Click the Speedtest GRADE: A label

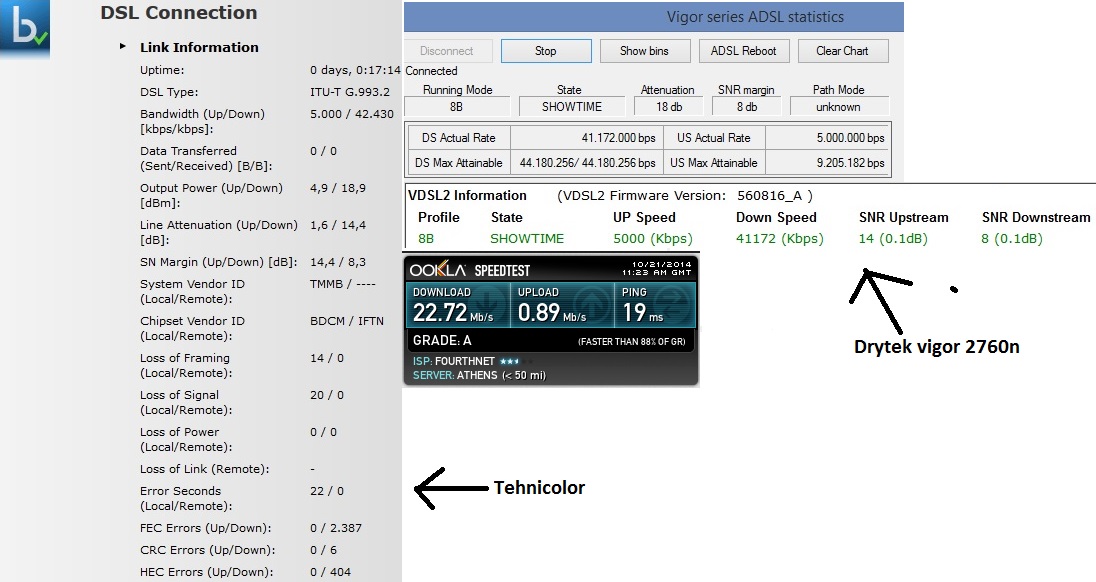pyautogui.click(x=442, y=340)
